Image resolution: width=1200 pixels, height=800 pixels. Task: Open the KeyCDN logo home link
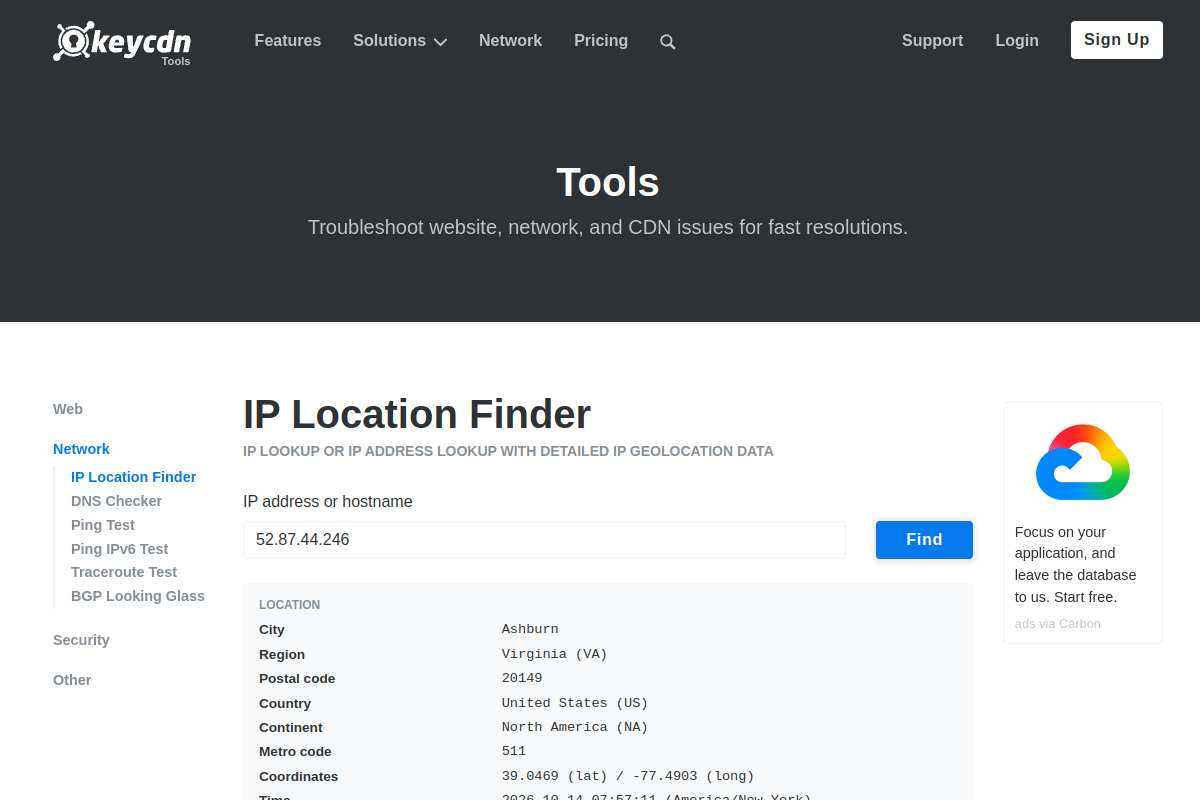122,42
